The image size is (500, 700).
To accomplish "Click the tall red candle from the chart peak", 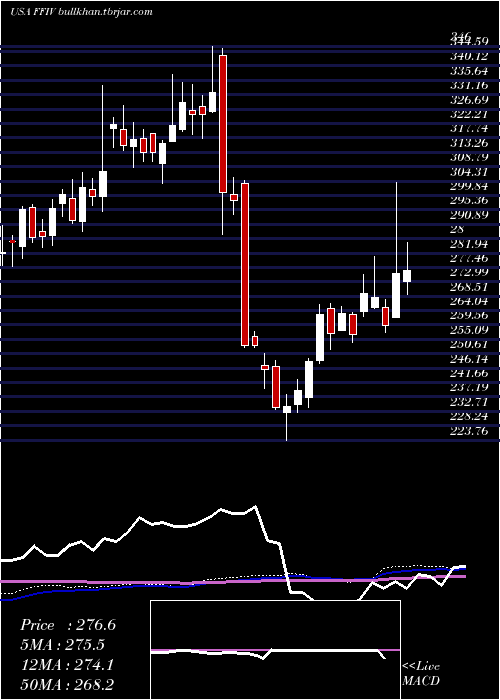I will point(223,124).
